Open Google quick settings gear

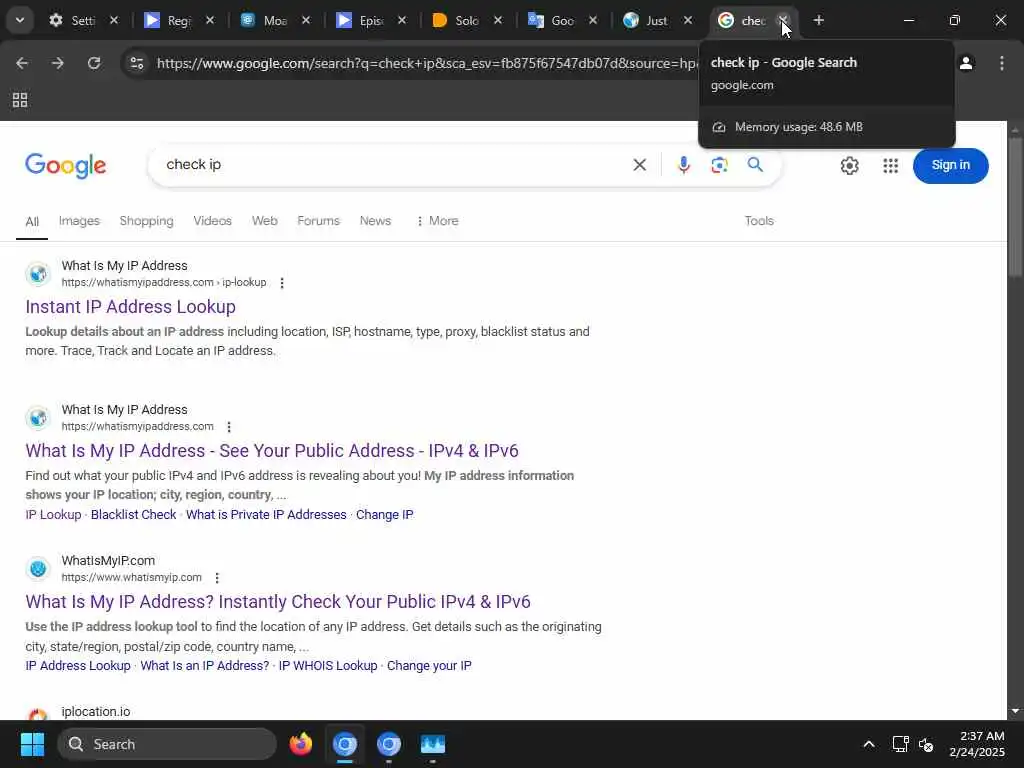(849, 166)
